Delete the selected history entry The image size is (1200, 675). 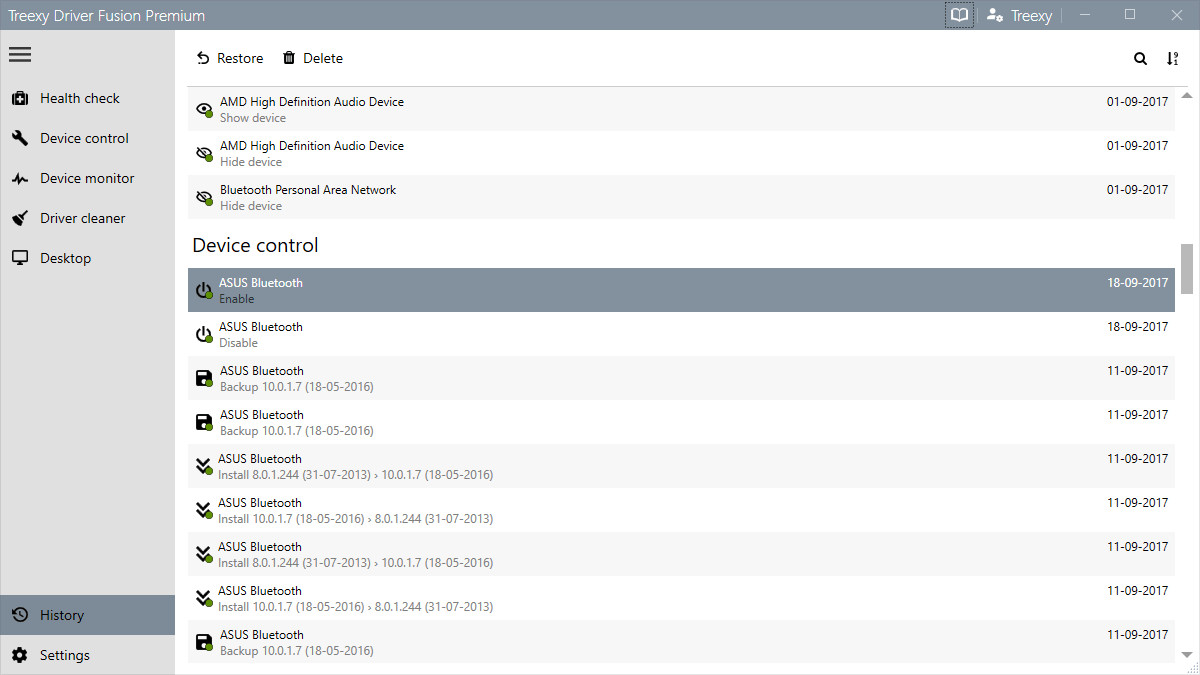(312, 58)
